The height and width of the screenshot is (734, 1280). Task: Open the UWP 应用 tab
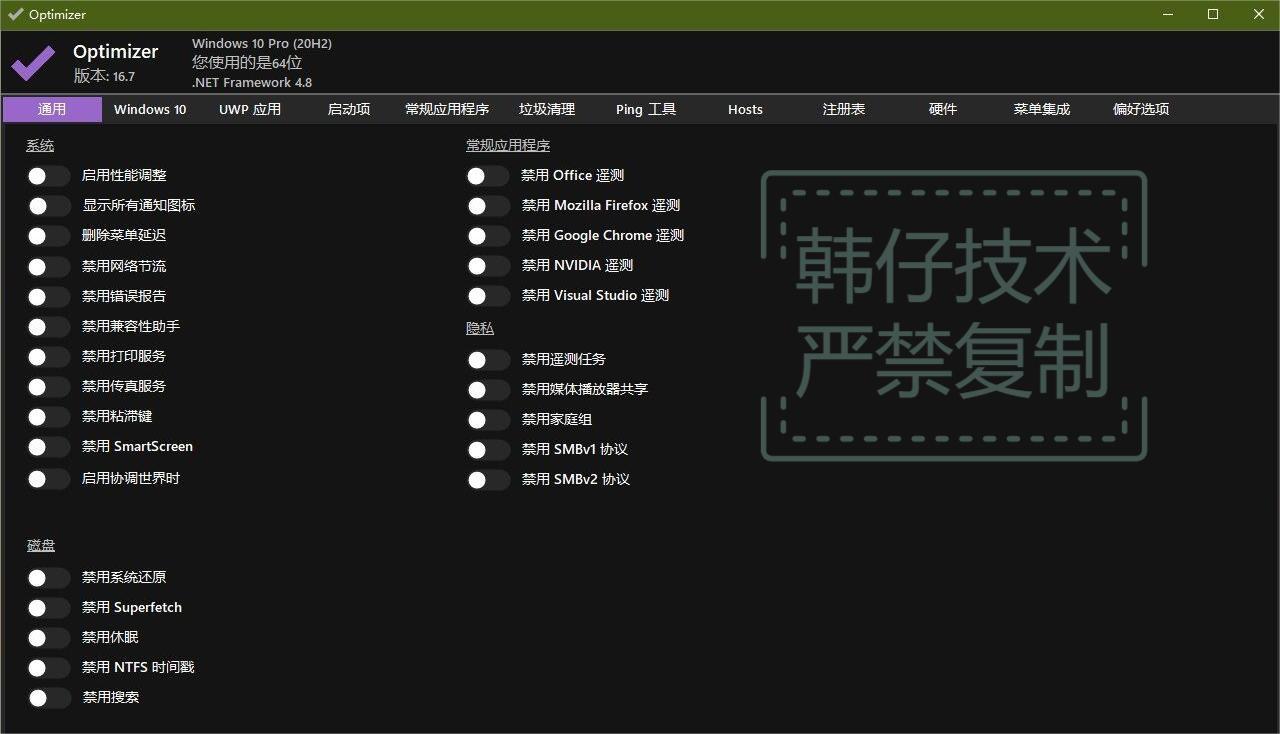(x=250, y=109)
